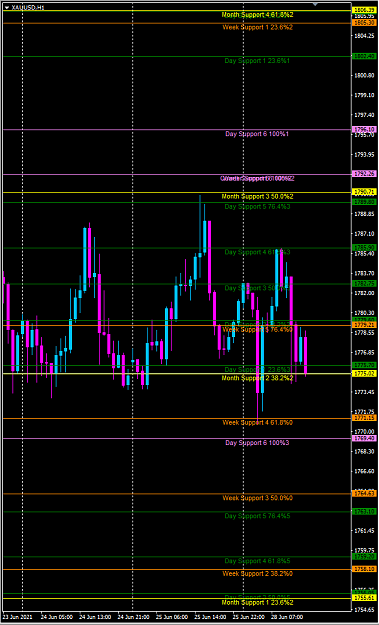379x625 pixels.
Task: Click the XAUUSD,H1 chart title text
Action: pos(28,7)
